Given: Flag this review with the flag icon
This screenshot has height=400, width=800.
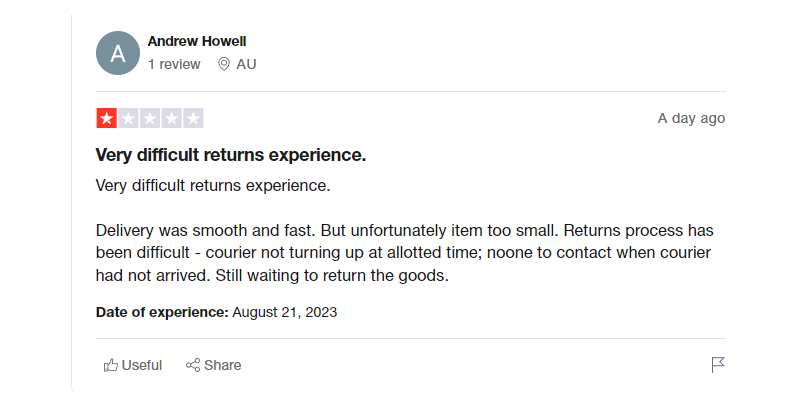Looking at the screenshot, I should 718,365.
